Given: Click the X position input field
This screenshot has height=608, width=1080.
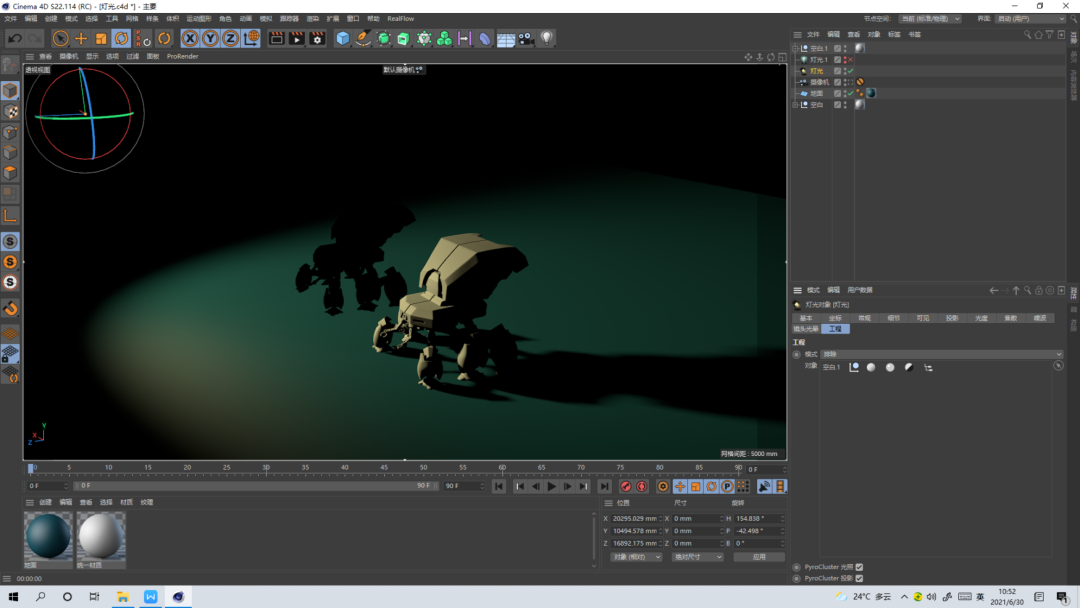Looking at the screenshot, I should coord(634,518).
